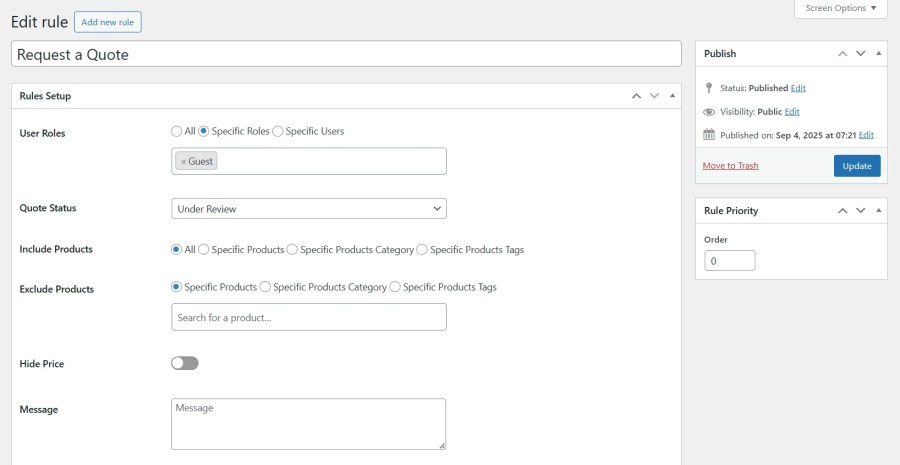This screenshot has height=465, width=900.
Task: Choose Specific Products Category under Include Products
Action: coord(292,250)
